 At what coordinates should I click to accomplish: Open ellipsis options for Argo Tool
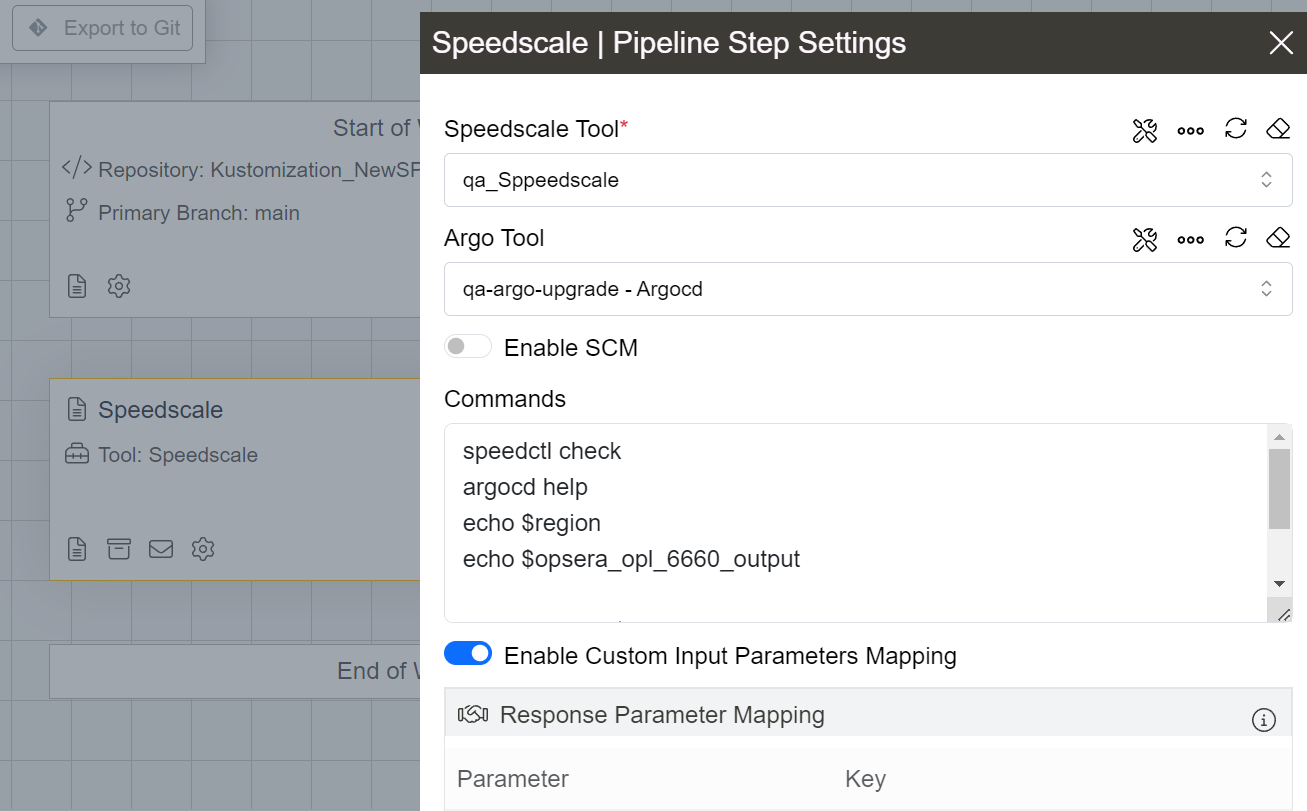1190,239
